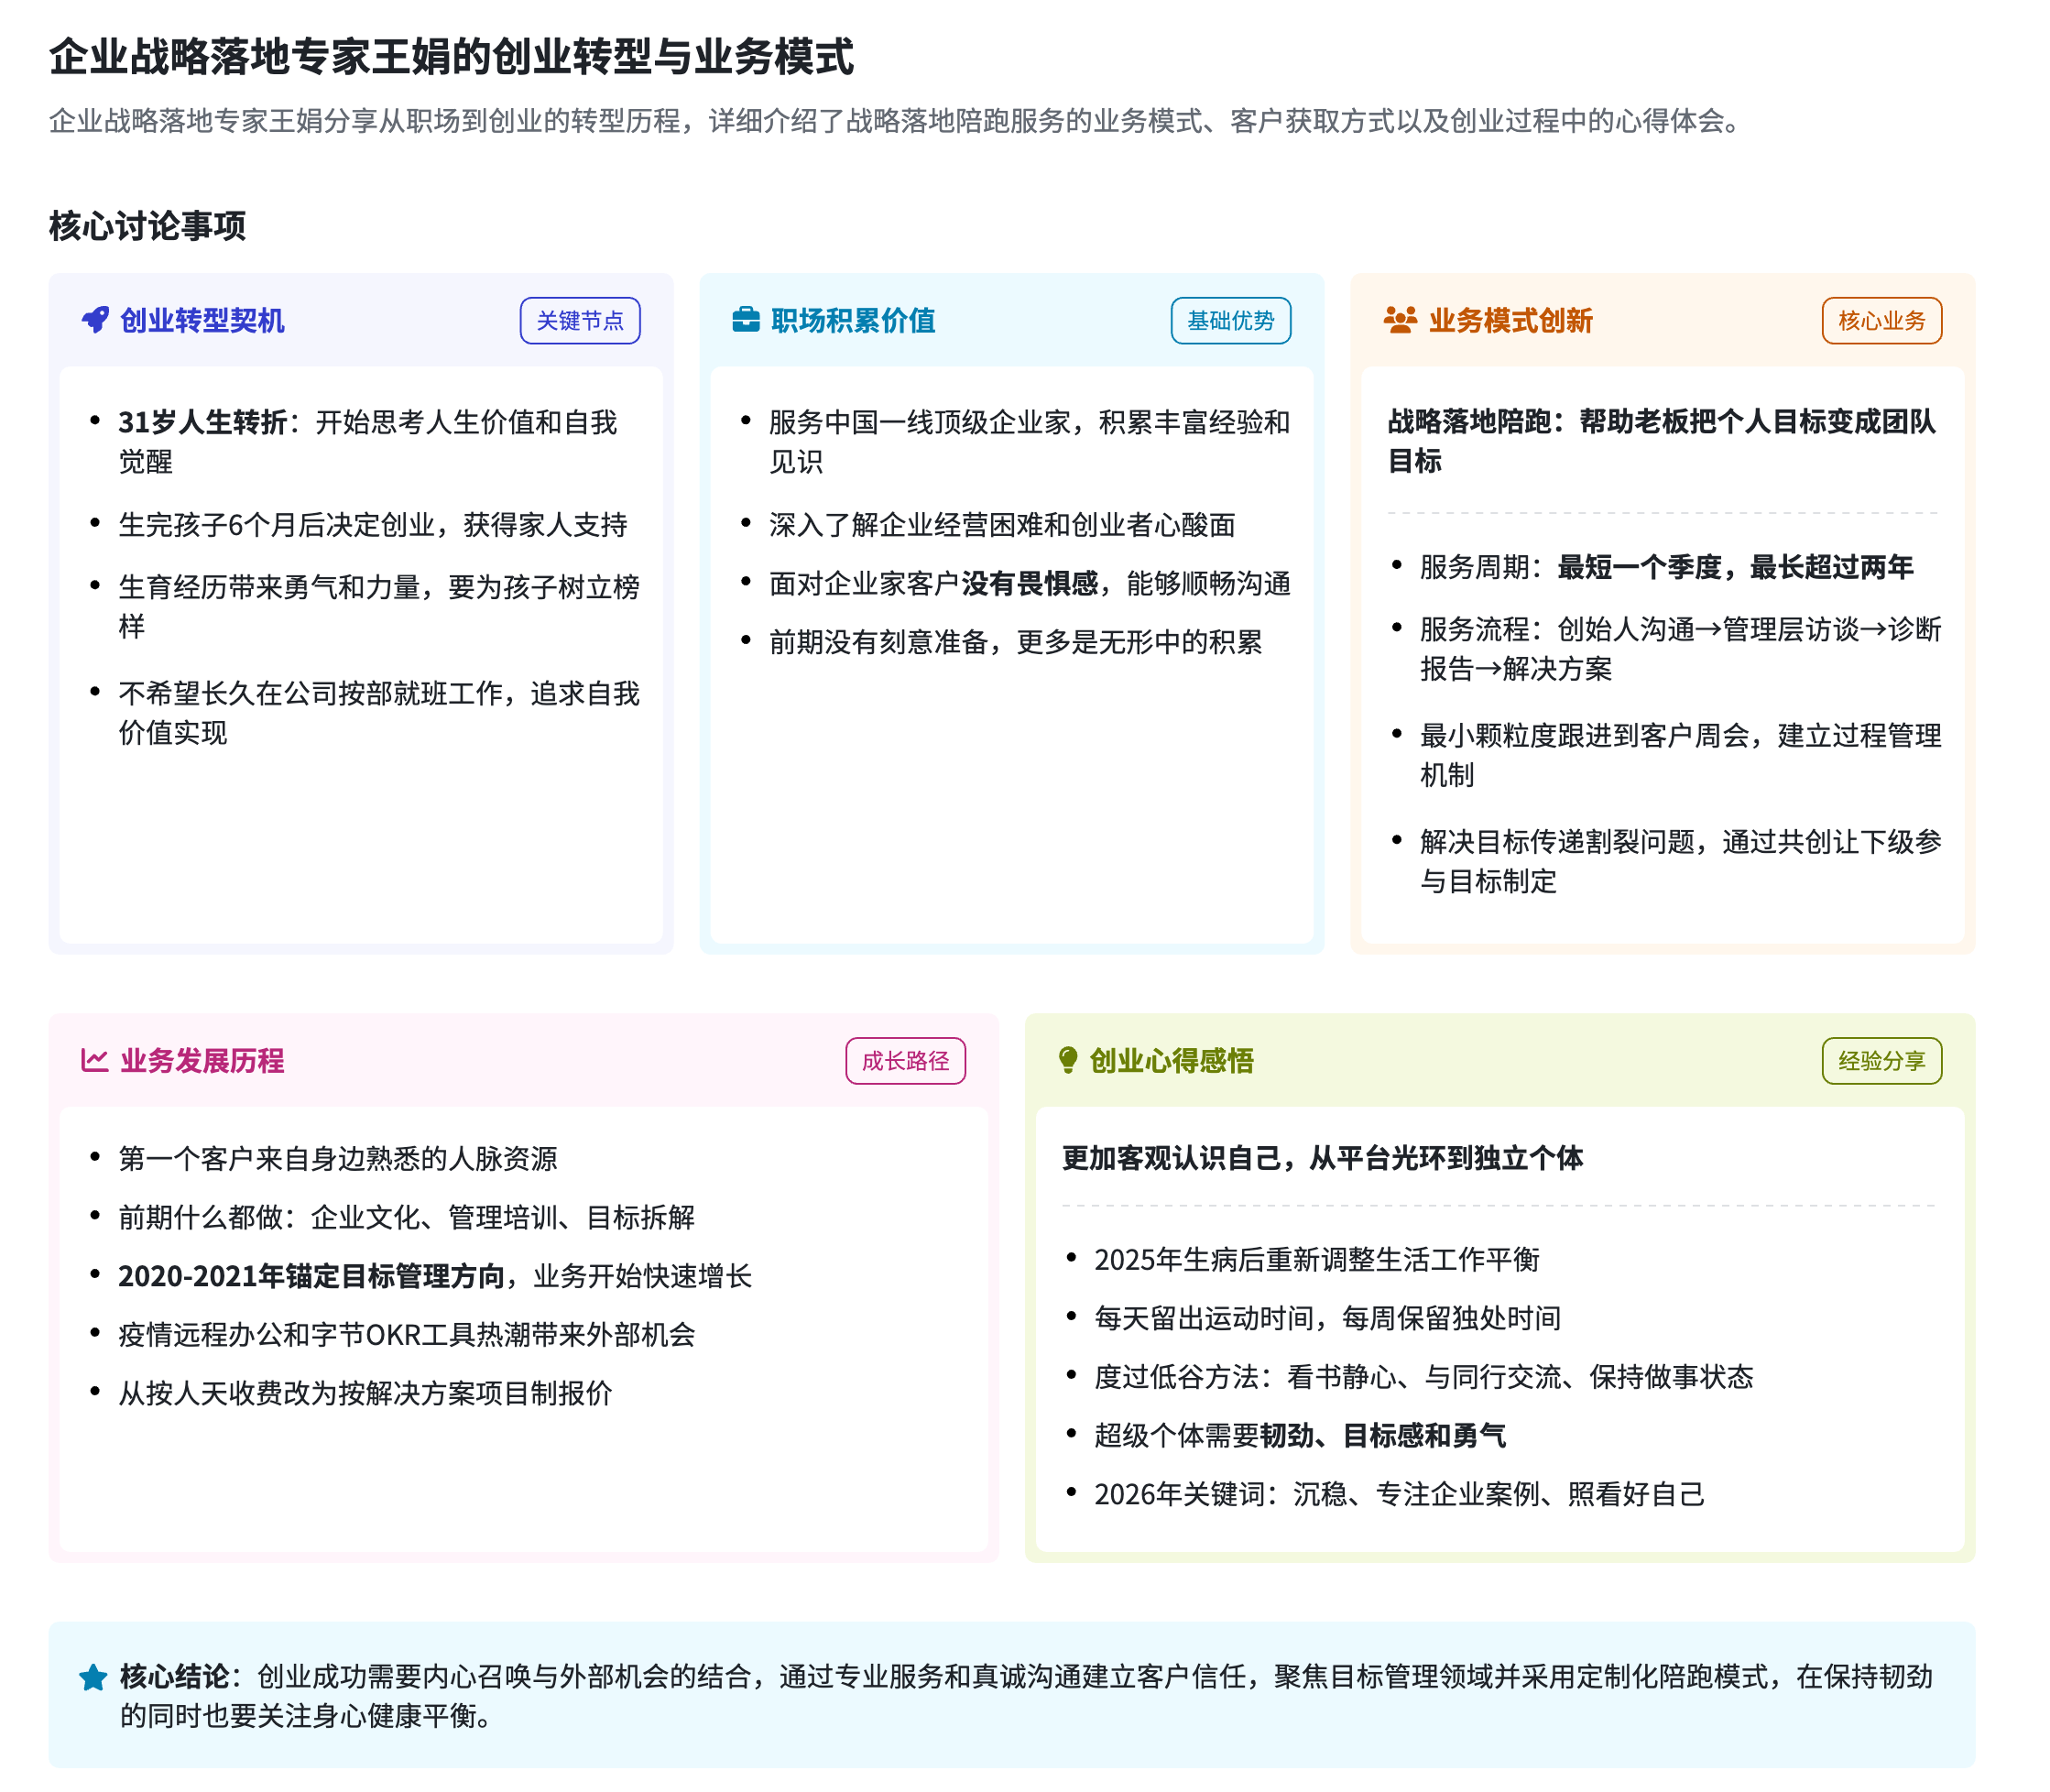Click the 创业转型契机 card heading
This screenshot has height=1792, width=2050.
[202, 320]
